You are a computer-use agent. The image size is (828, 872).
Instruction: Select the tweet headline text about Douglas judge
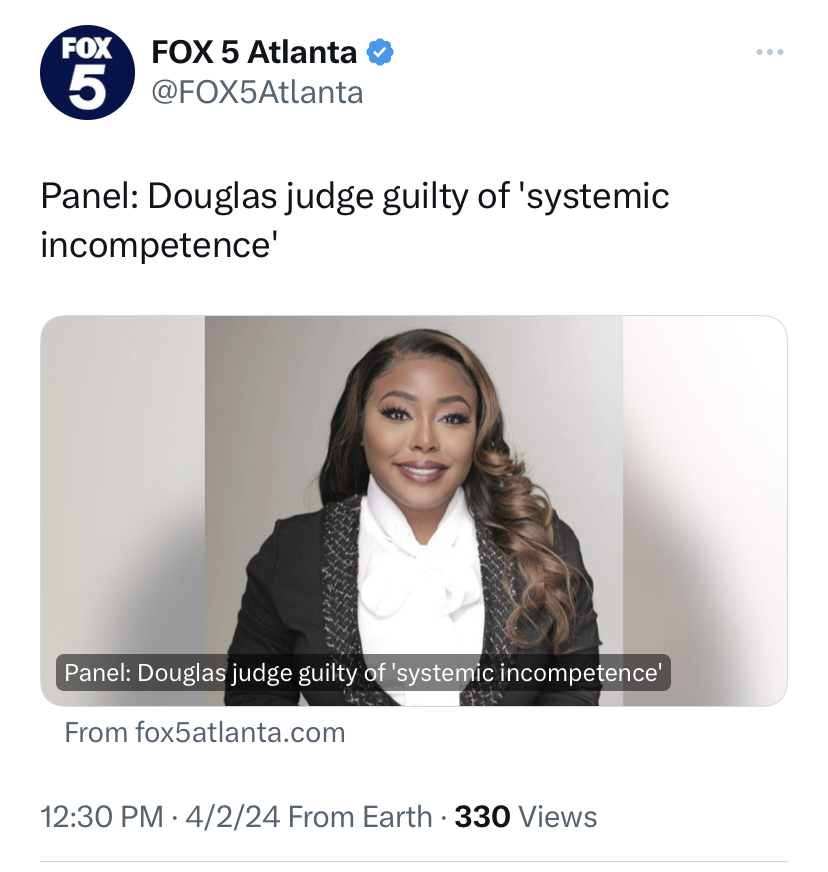coord(355,220)
